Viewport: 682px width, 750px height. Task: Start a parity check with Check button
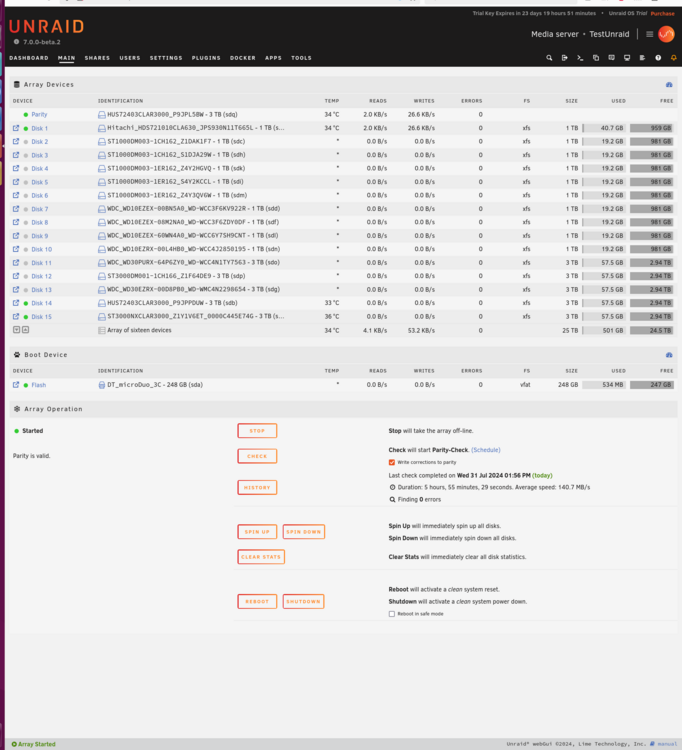(257, 456)
